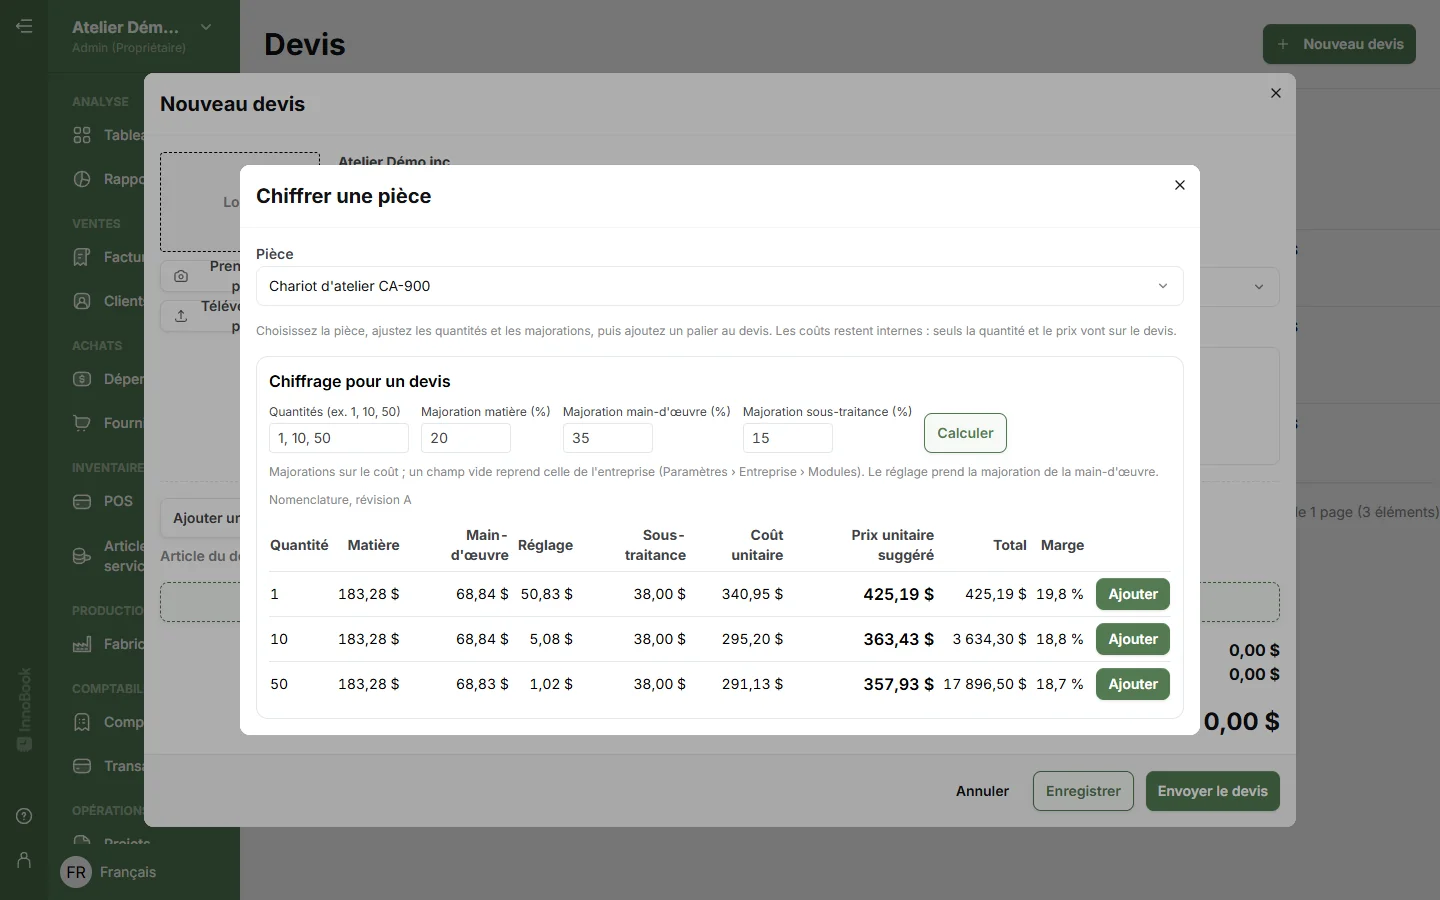Viewport: 1440px width, 900px height.
Task: Click the Enregistrer button
Action: coord(1083,791)
